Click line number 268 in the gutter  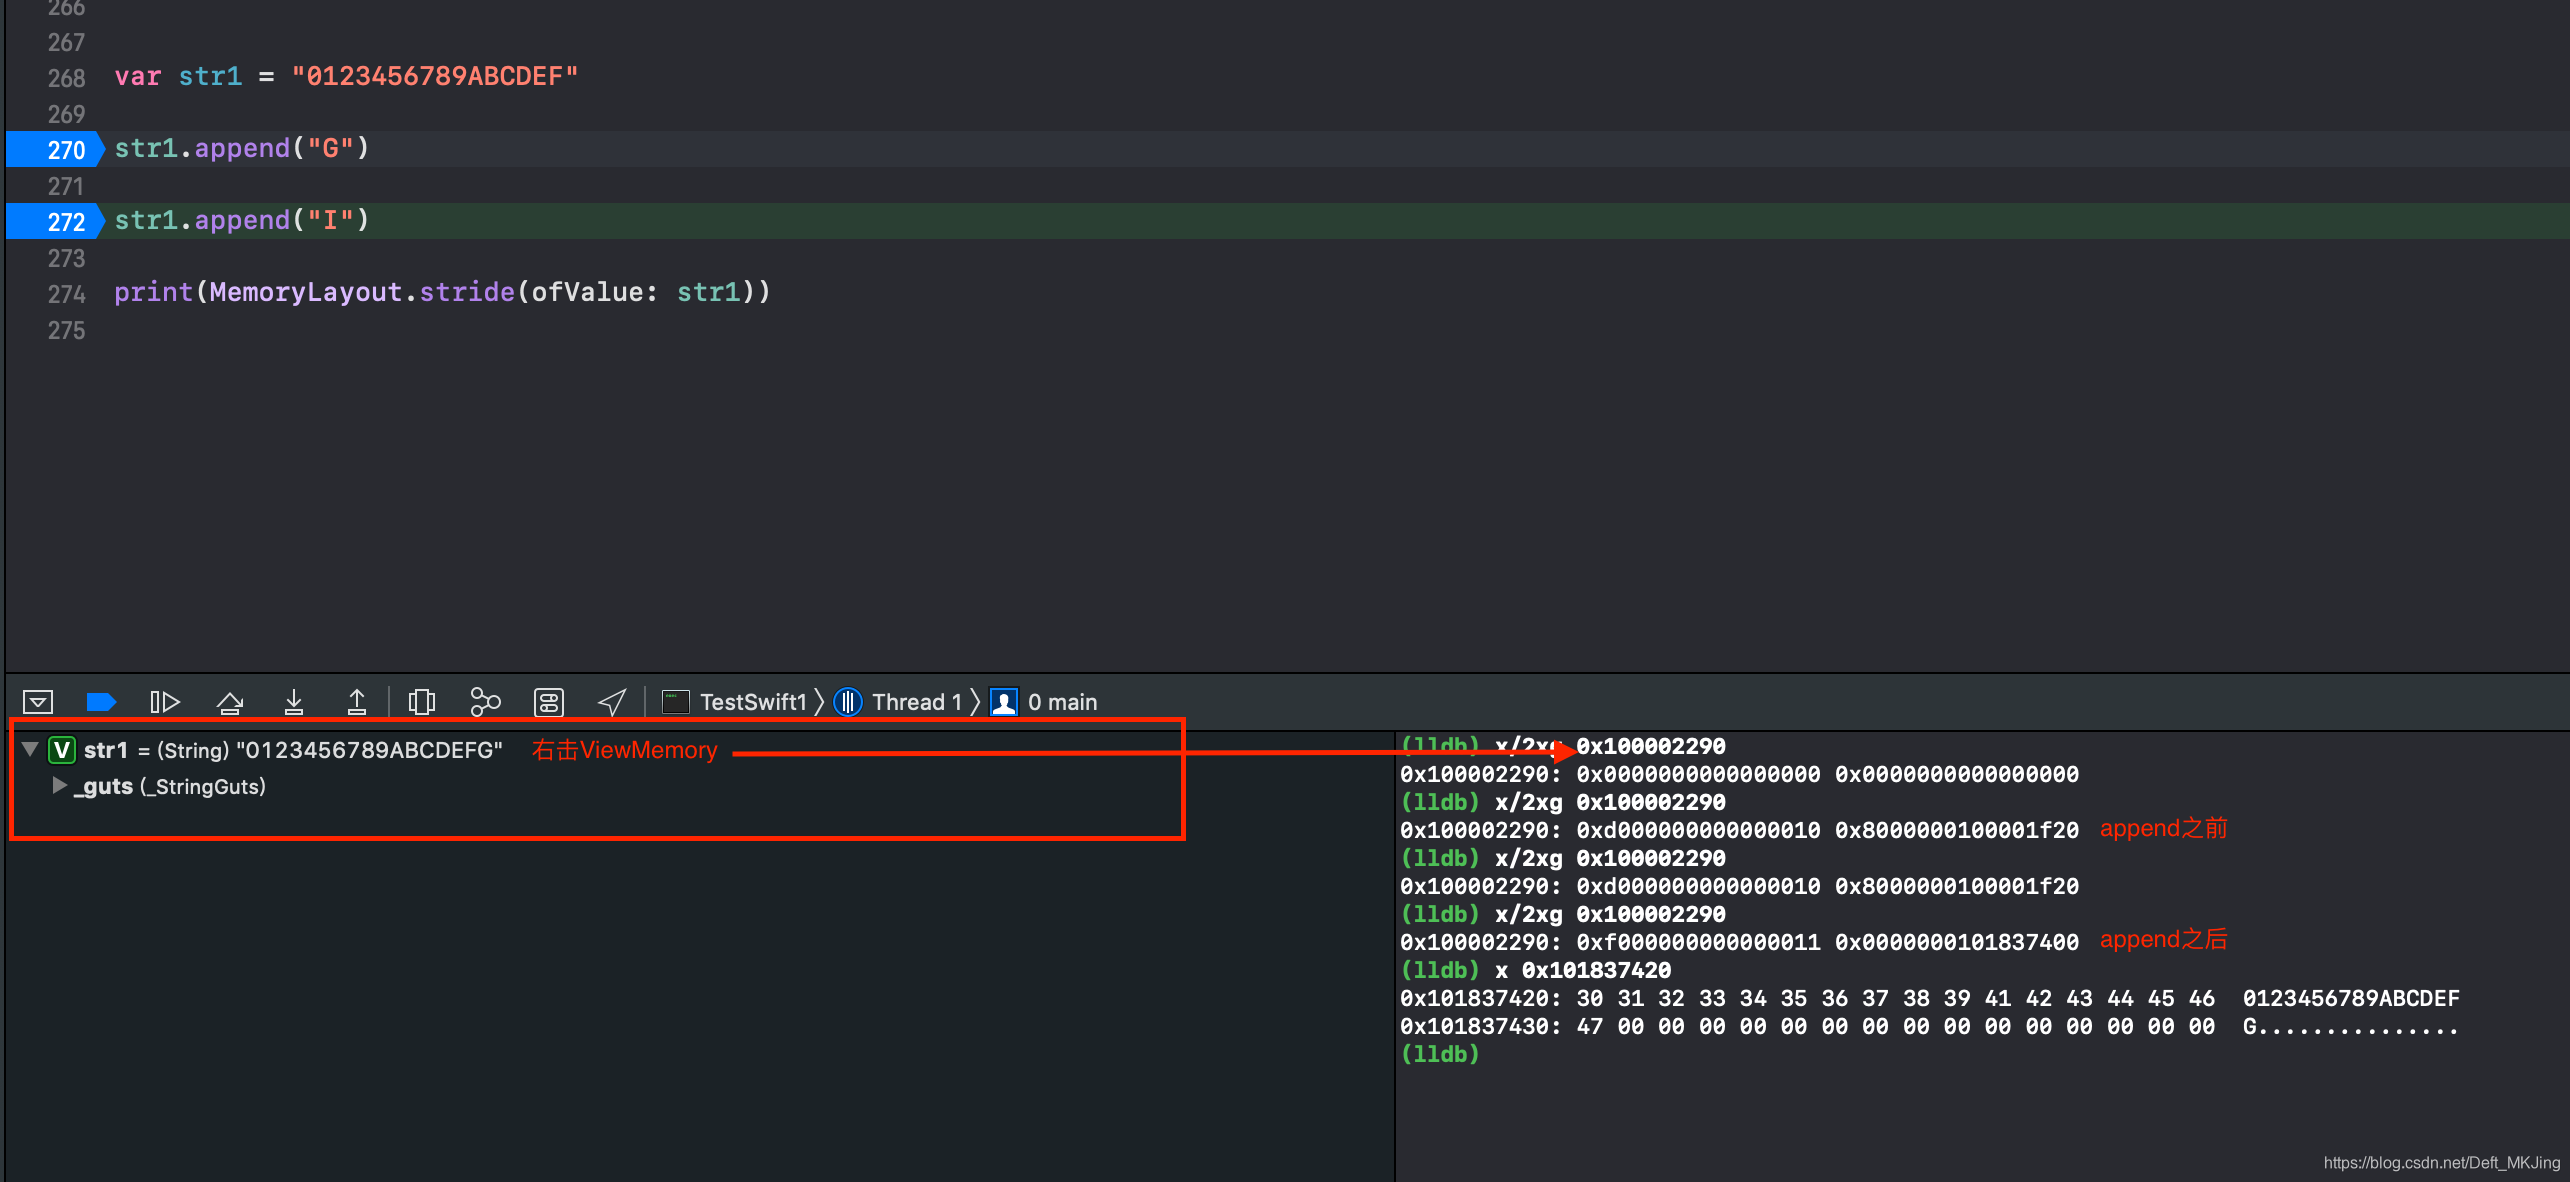coord(66,77)
